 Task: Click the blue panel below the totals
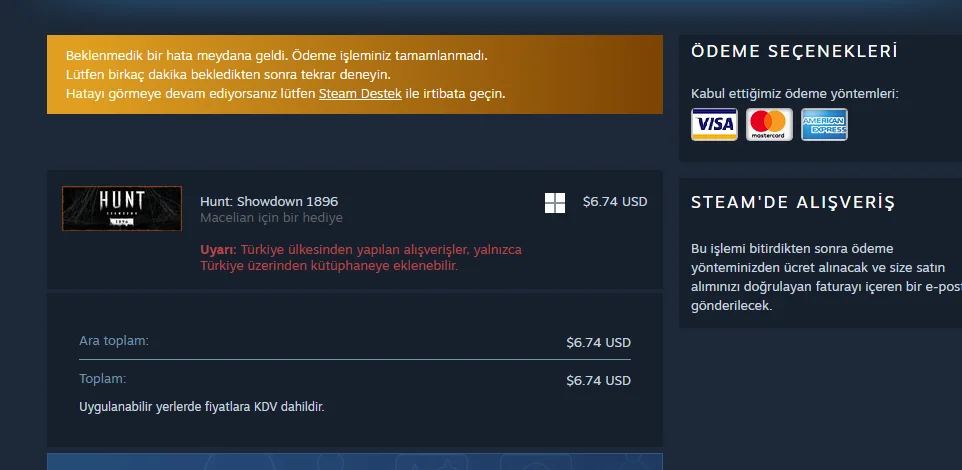[355, 461]
